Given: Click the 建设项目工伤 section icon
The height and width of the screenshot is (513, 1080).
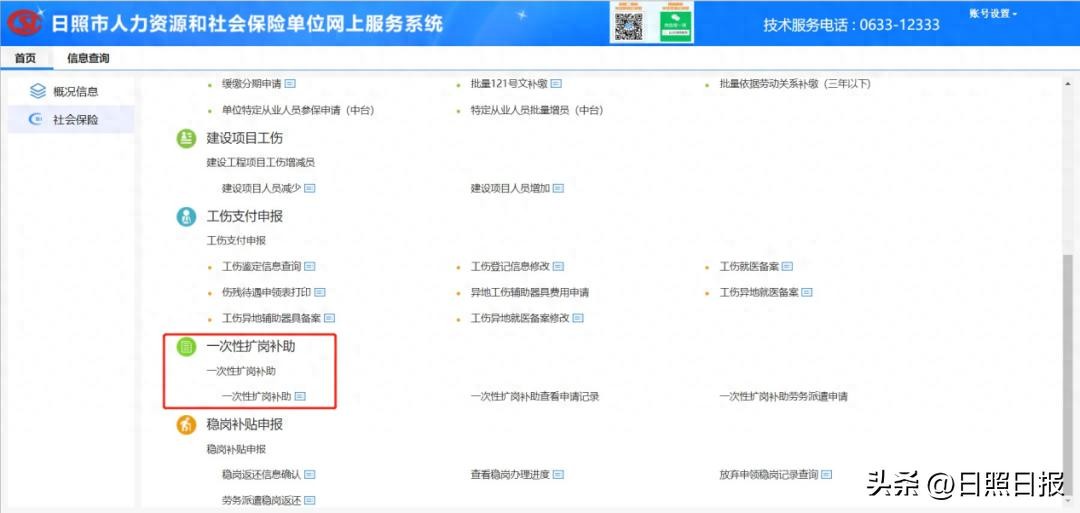Looking at the screenshot, I should click(186, 139).
